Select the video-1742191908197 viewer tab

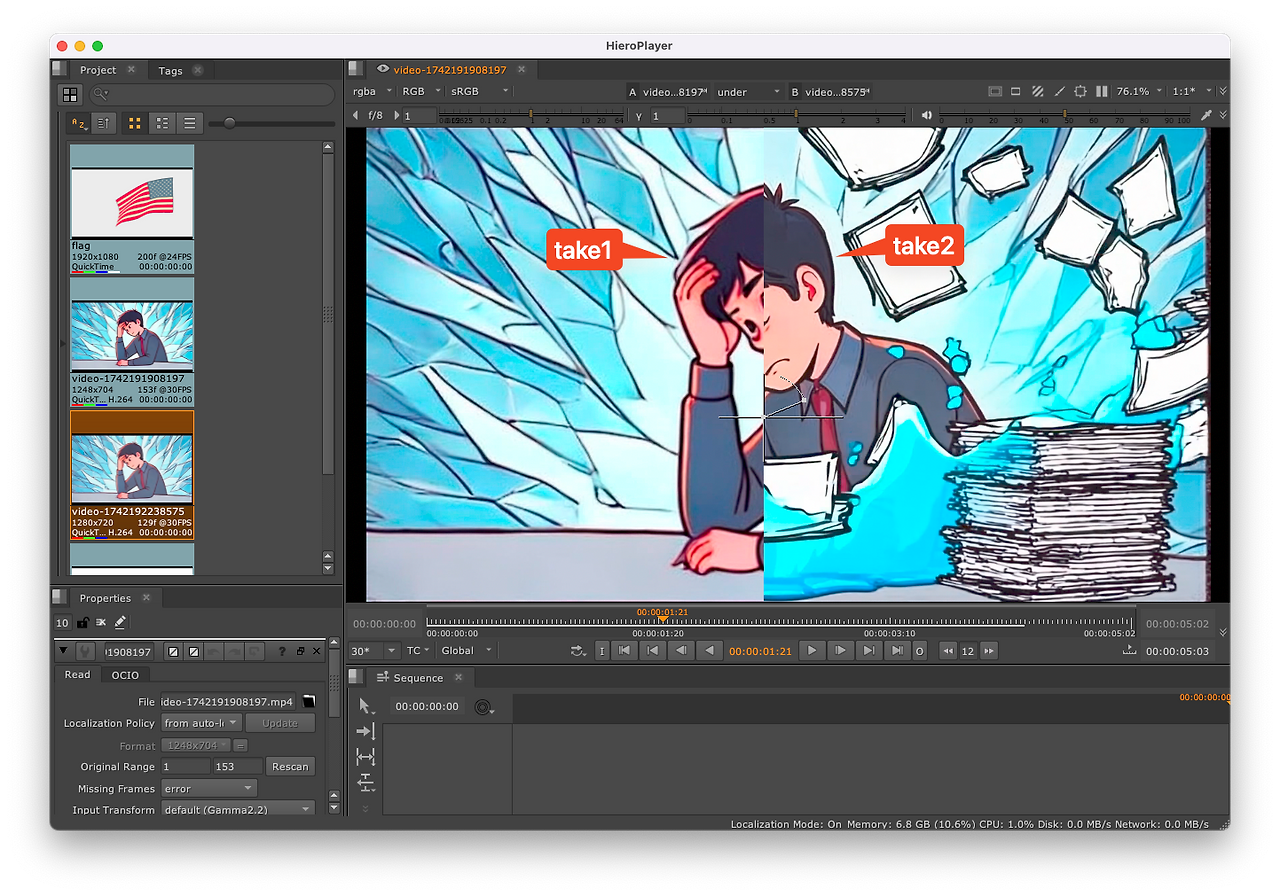(x=450, y=70)
